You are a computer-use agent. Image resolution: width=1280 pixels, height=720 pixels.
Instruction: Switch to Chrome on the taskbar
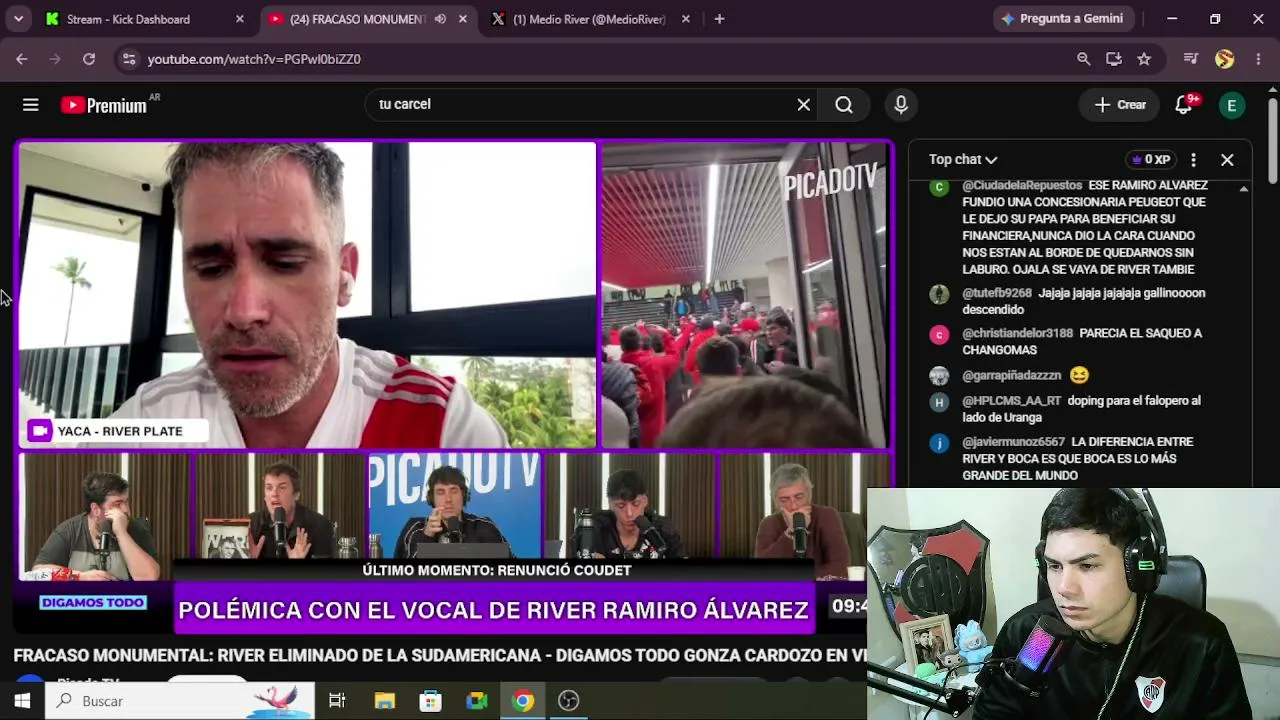[523, 701]
